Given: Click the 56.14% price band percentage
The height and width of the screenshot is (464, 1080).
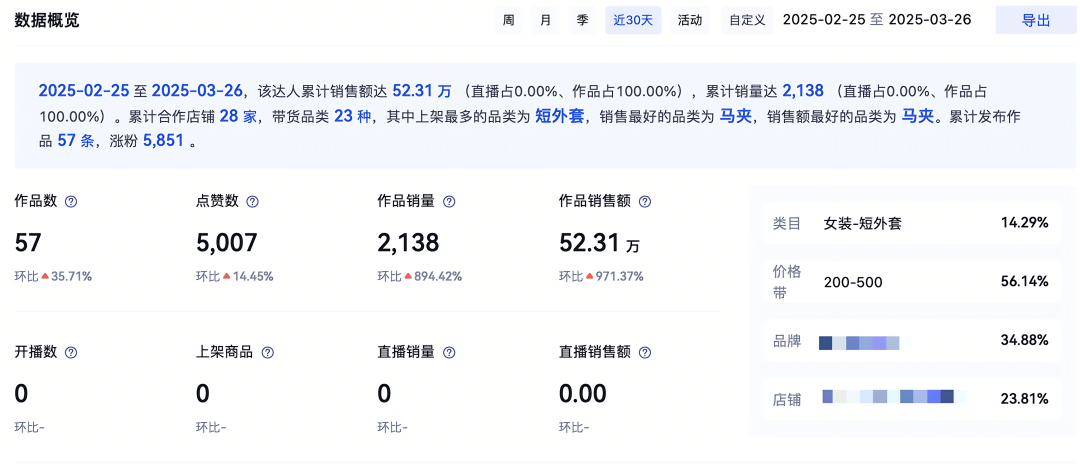Looking at the screenshot, I should (x=1024, y=281).
